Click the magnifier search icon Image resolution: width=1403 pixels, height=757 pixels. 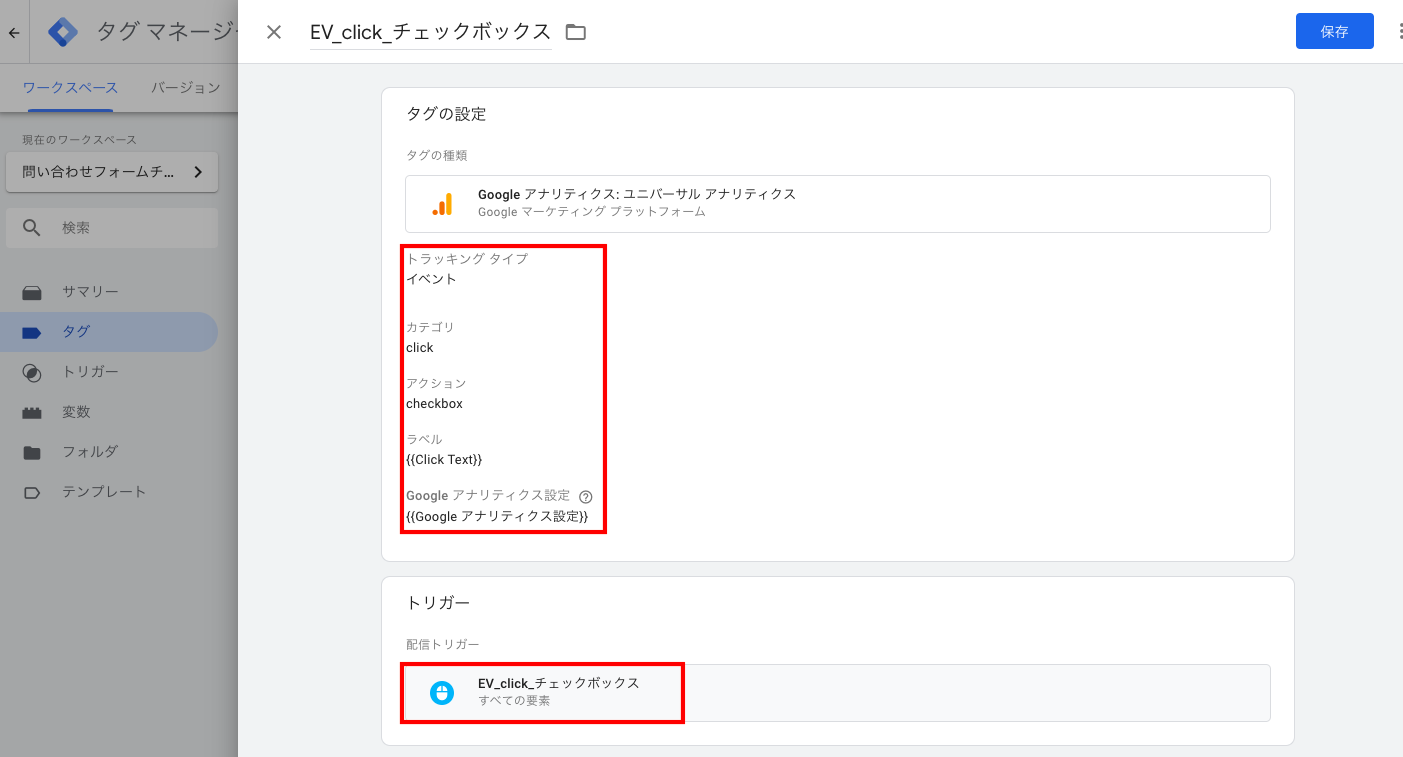[31, 228]
